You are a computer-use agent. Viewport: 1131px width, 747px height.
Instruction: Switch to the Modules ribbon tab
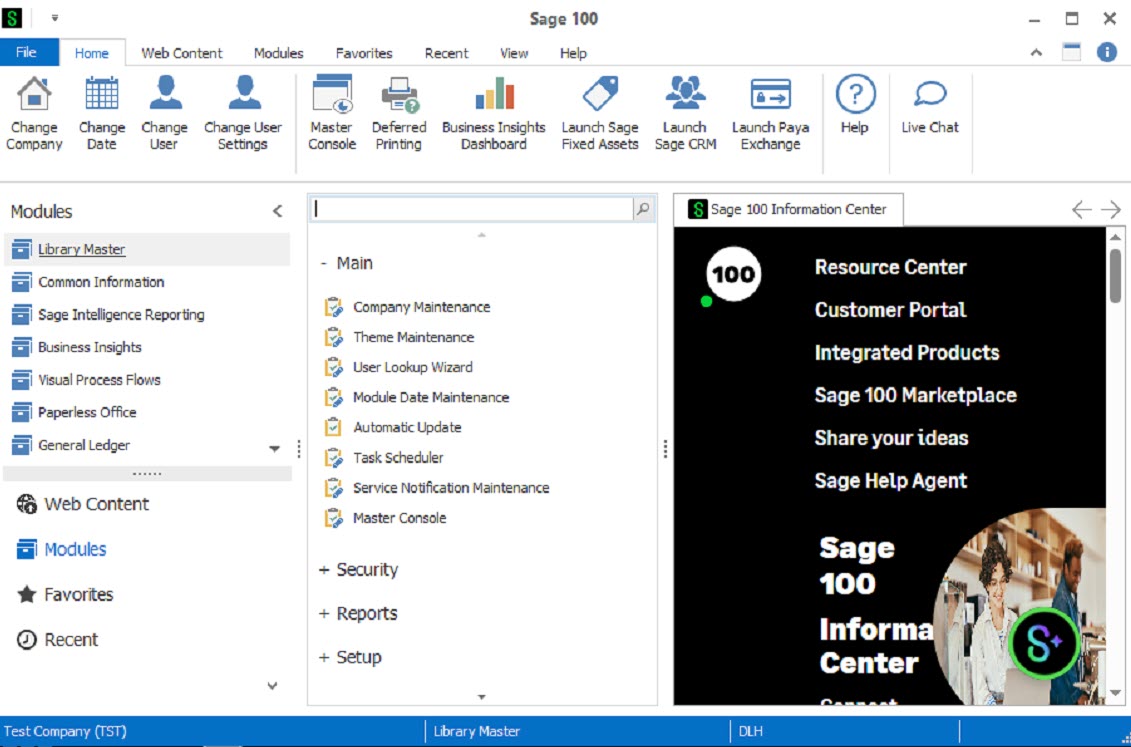(278, 53)
